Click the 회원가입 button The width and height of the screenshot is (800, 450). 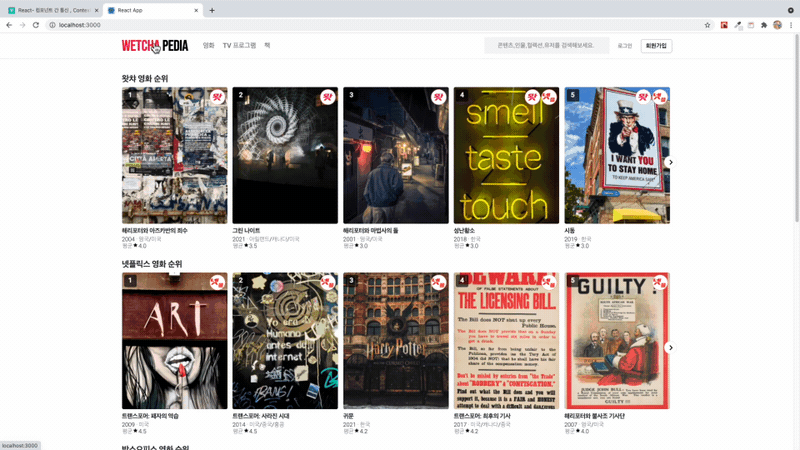656,46
